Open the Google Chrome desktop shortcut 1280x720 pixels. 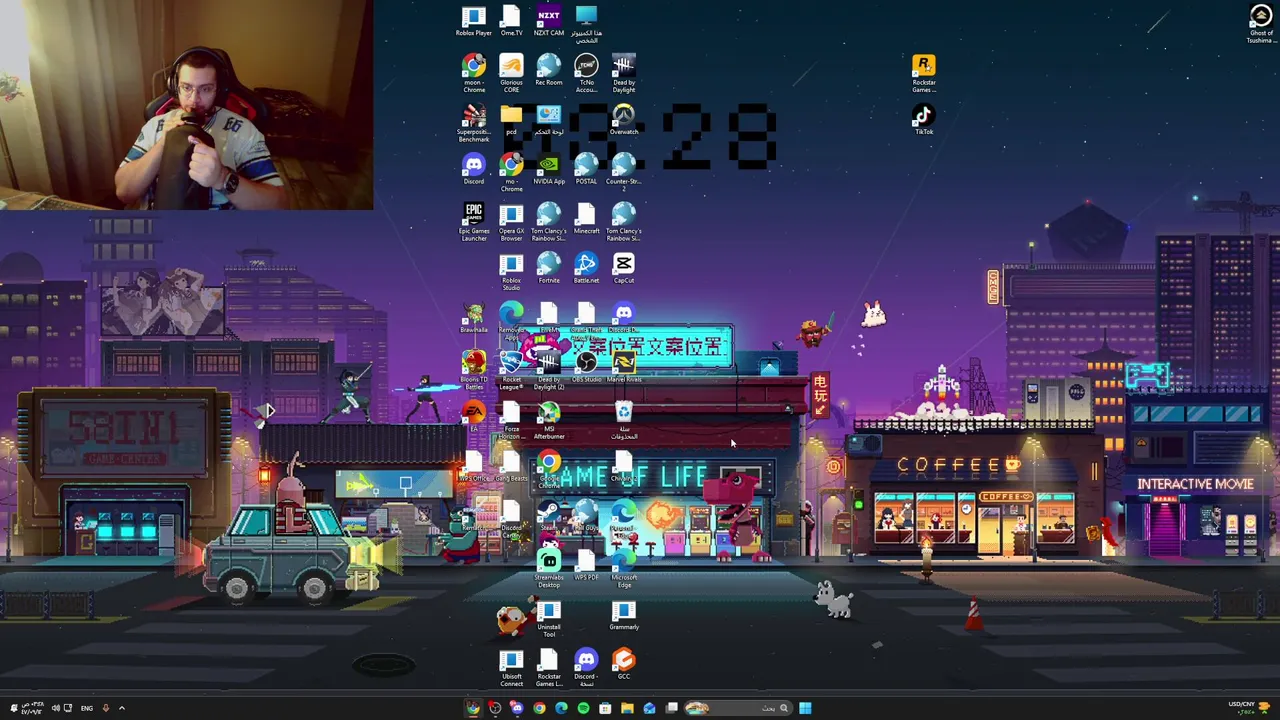tap(549, 469)
